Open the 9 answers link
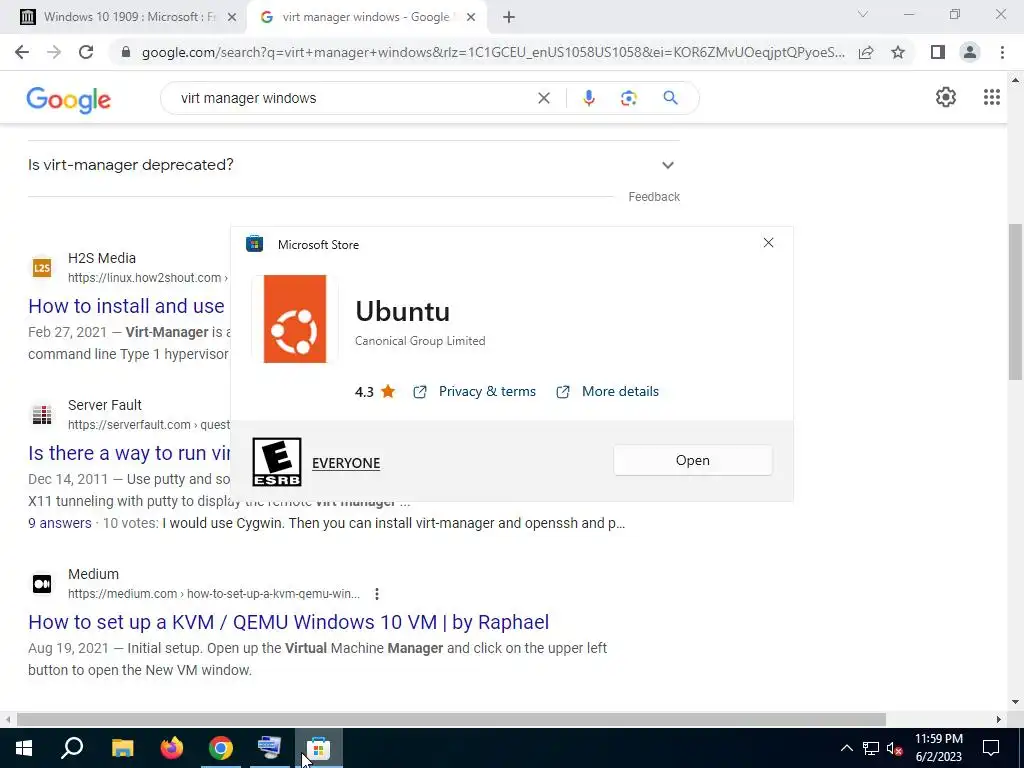1024x768 pixels. [60, 523]
